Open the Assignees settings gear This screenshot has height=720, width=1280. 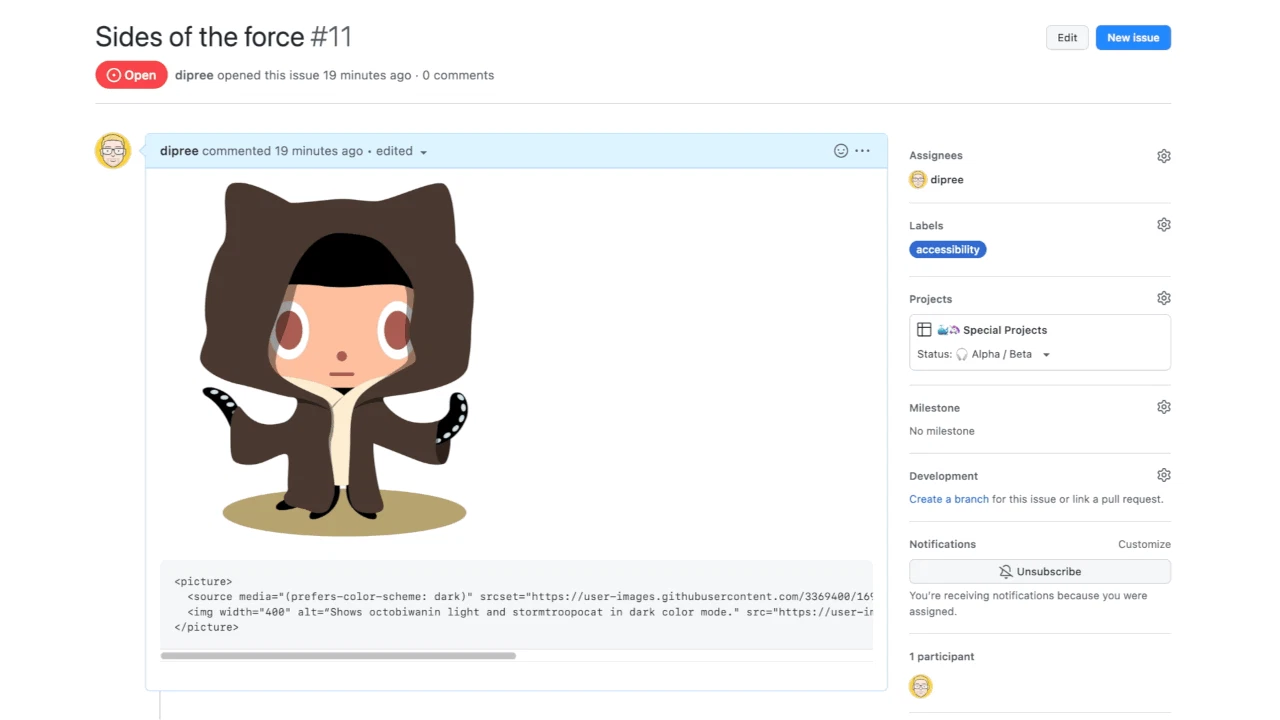(1163, 156)
